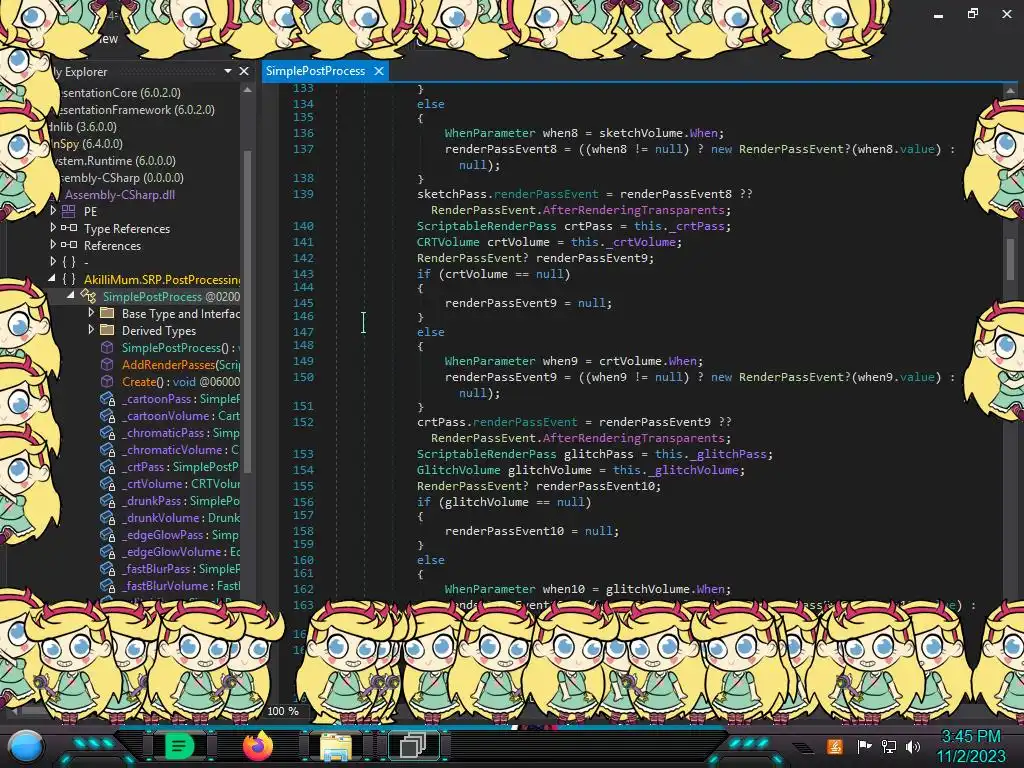The image size is (1024, 768).
Task: Click the Type References node icon
Action: (x=69, y=228)
